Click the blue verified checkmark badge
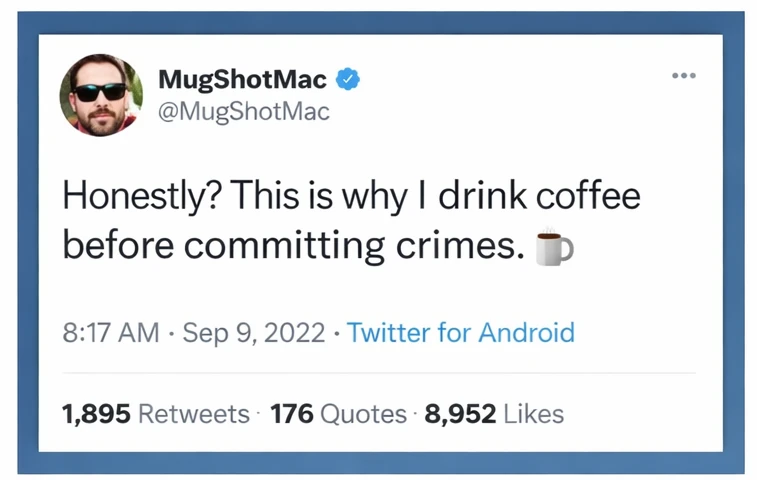This screenshot has height=480, width=757. (348, 80)
